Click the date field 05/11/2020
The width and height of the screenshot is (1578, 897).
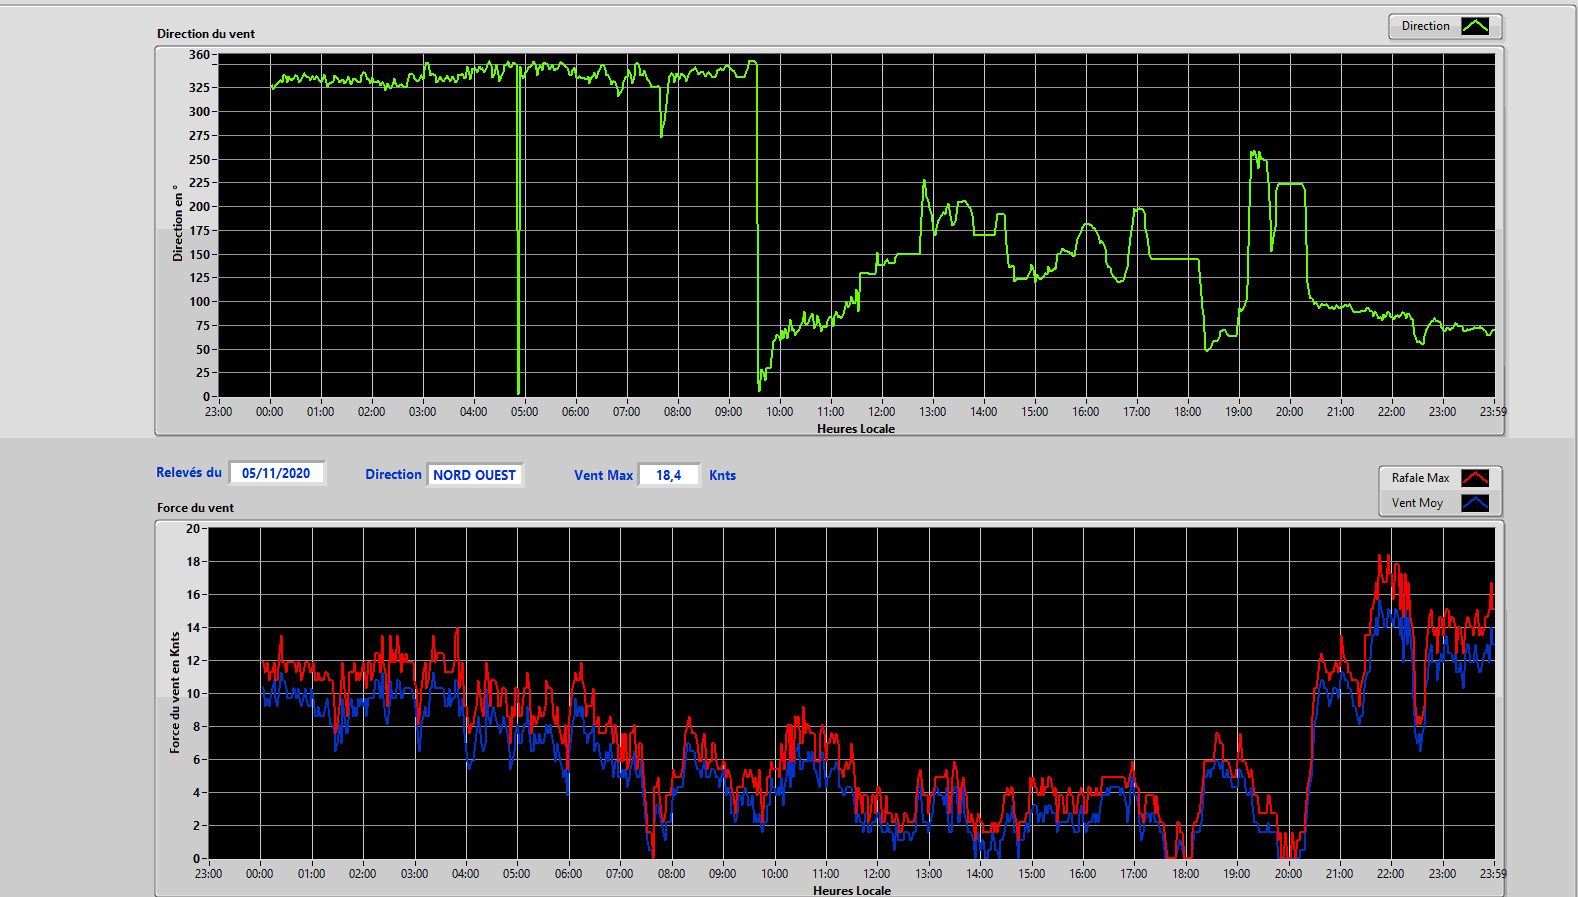[x=277, y=473]
